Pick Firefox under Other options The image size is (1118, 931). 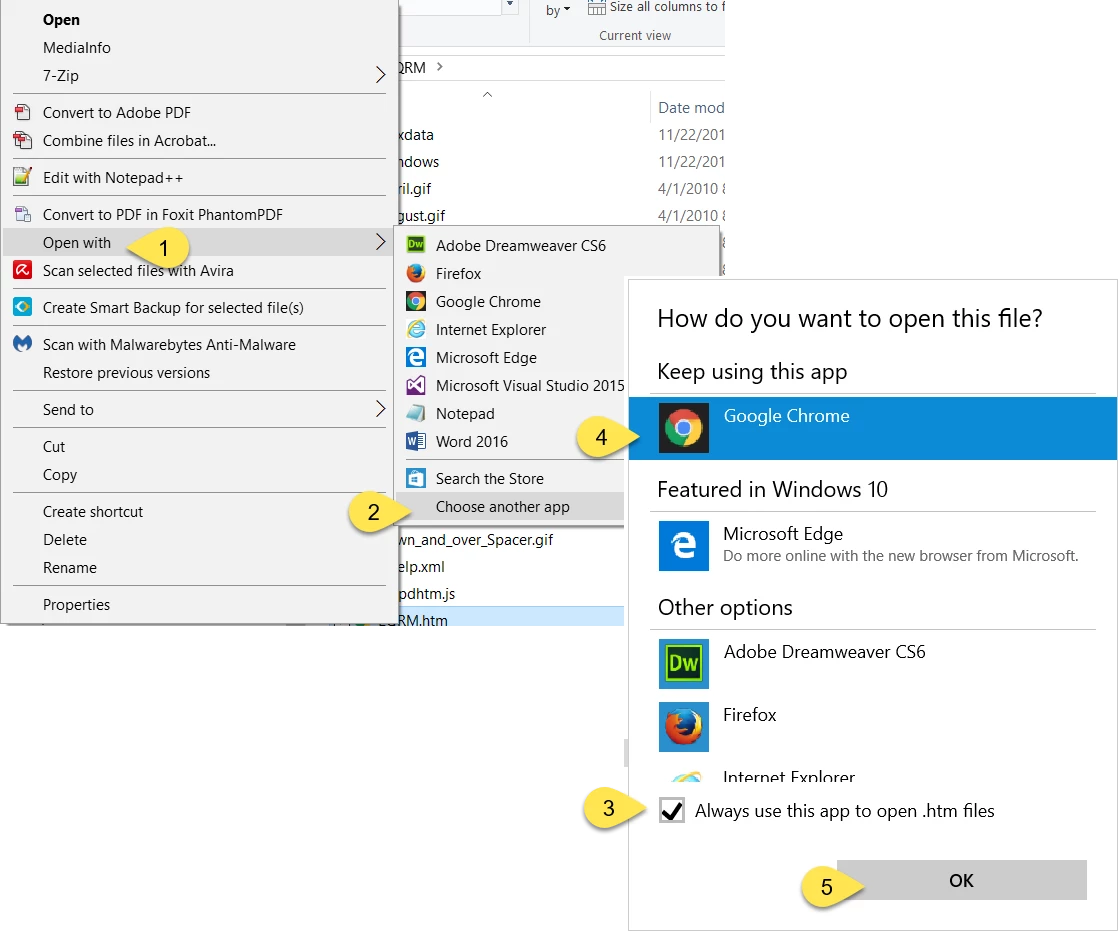(x=749, y=715)
